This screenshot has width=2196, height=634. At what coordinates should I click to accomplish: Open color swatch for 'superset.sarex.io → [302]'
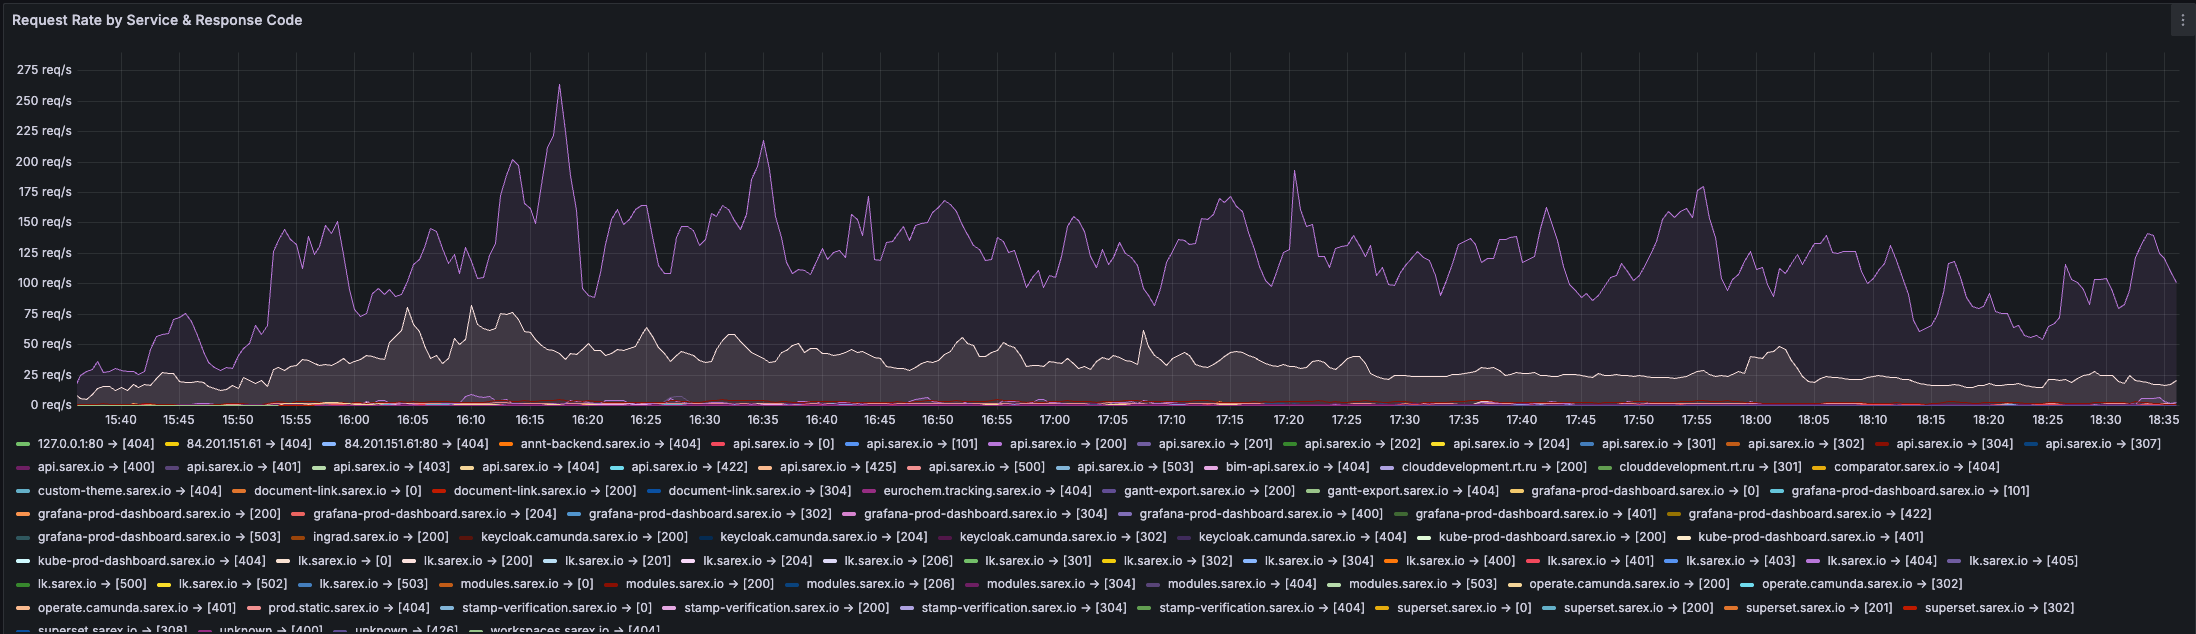pos(1910,608)
